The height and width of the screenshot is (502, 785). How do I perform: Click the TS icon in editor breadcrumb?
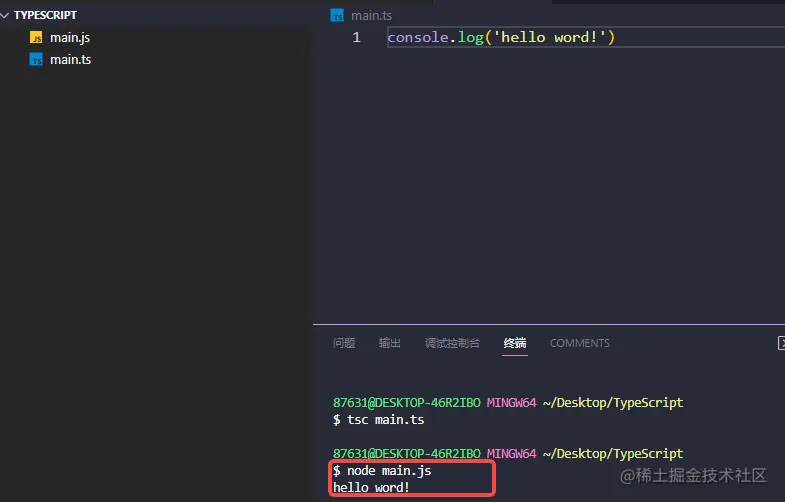[337, 16]
